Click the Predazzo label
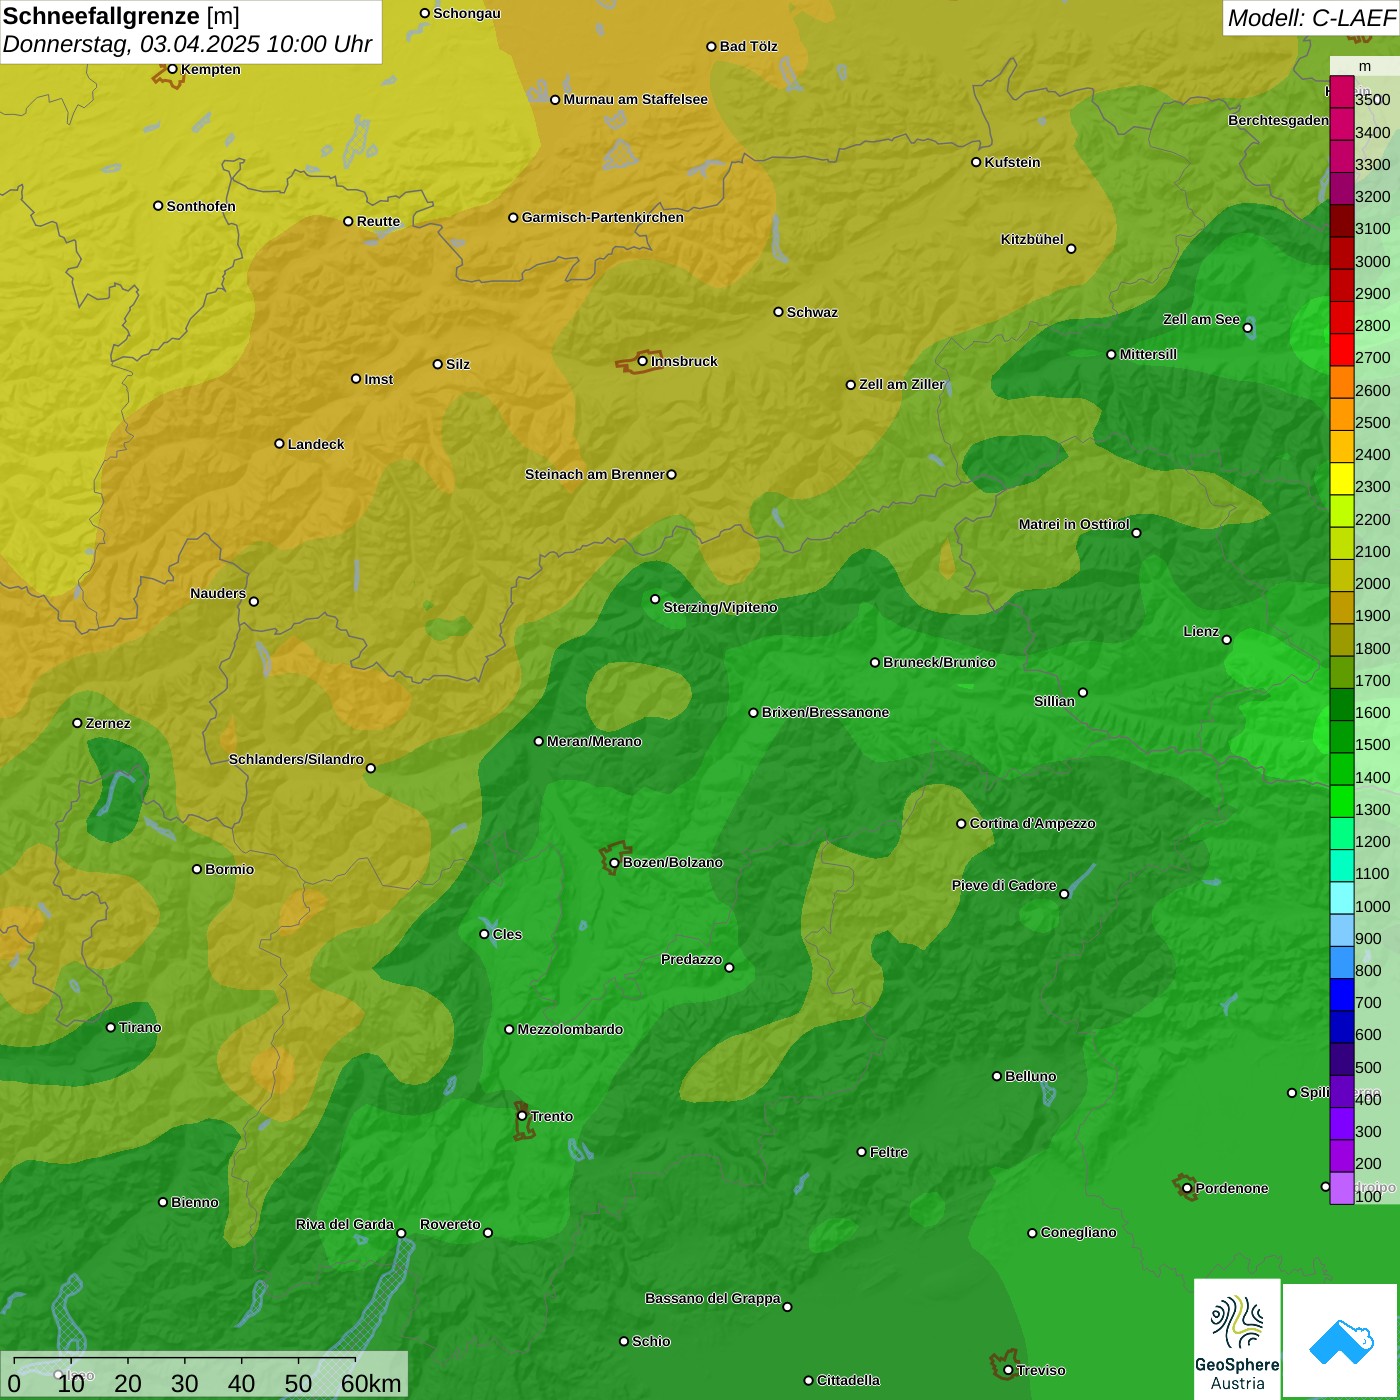The width and height of the screenshot is (1400, 1400). tap(691, 959)
